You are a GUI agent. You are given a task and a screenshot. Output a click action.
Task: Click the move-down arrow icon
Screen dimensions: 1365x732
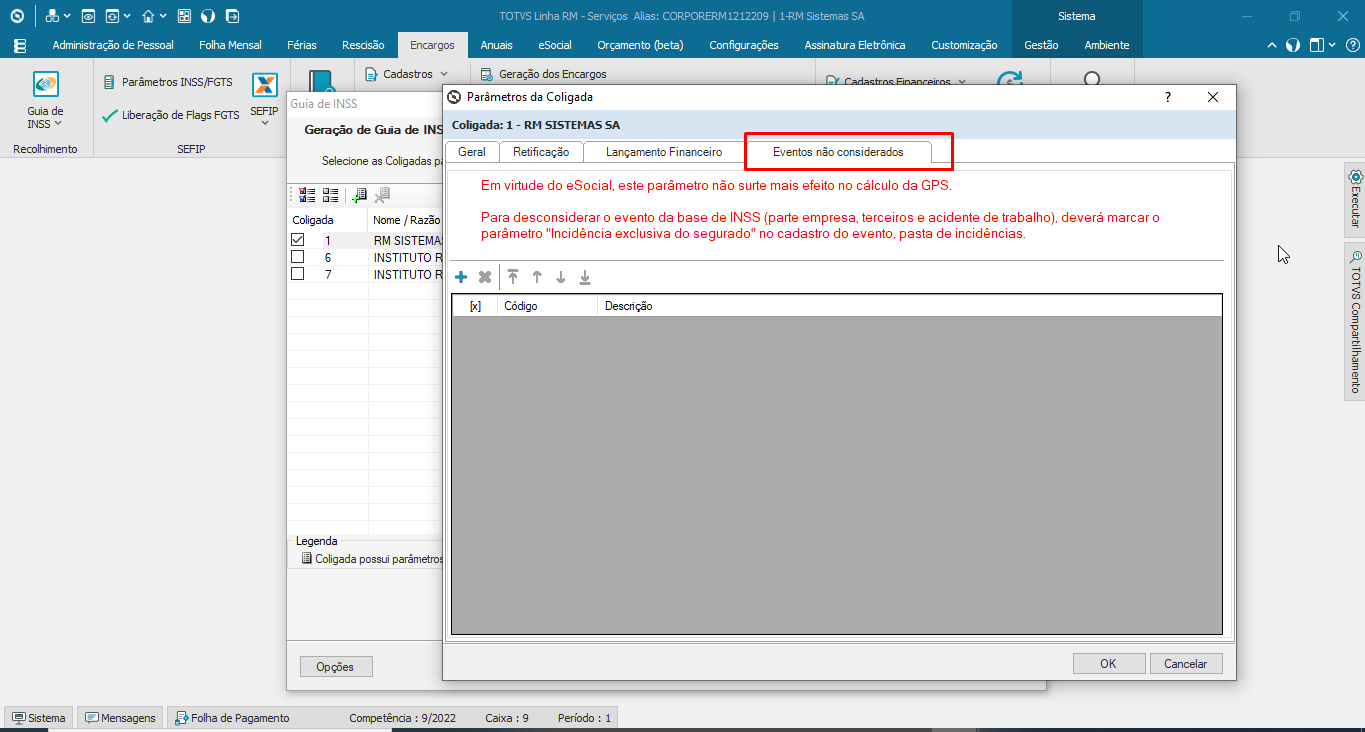pyautogui.click(x=561, y=277)
